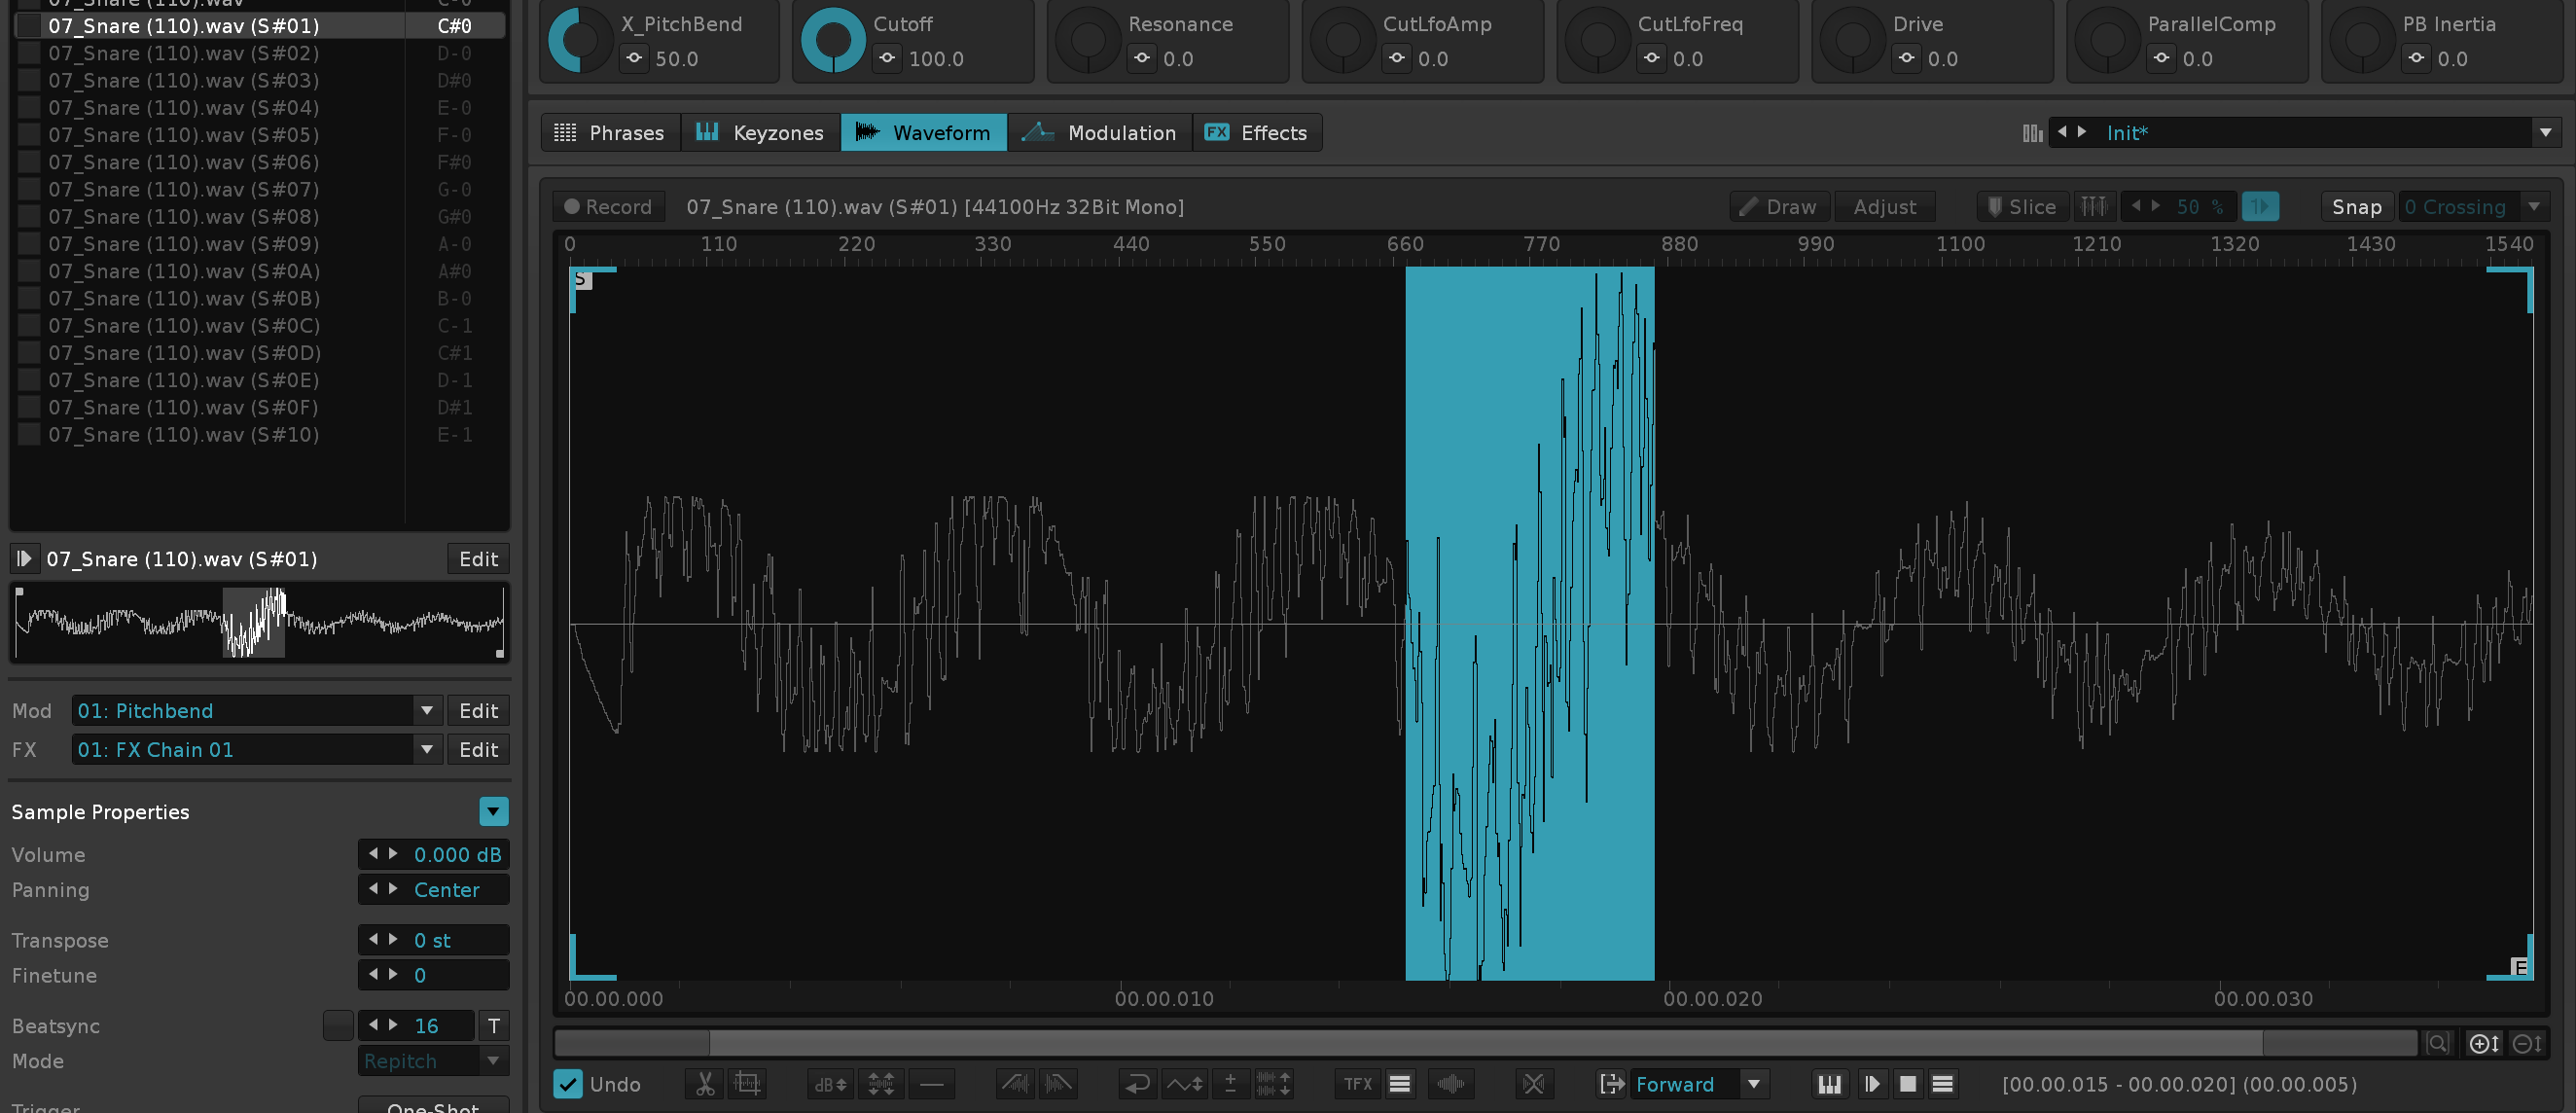Toggle the Undo checkbox

coord(568,1084)
